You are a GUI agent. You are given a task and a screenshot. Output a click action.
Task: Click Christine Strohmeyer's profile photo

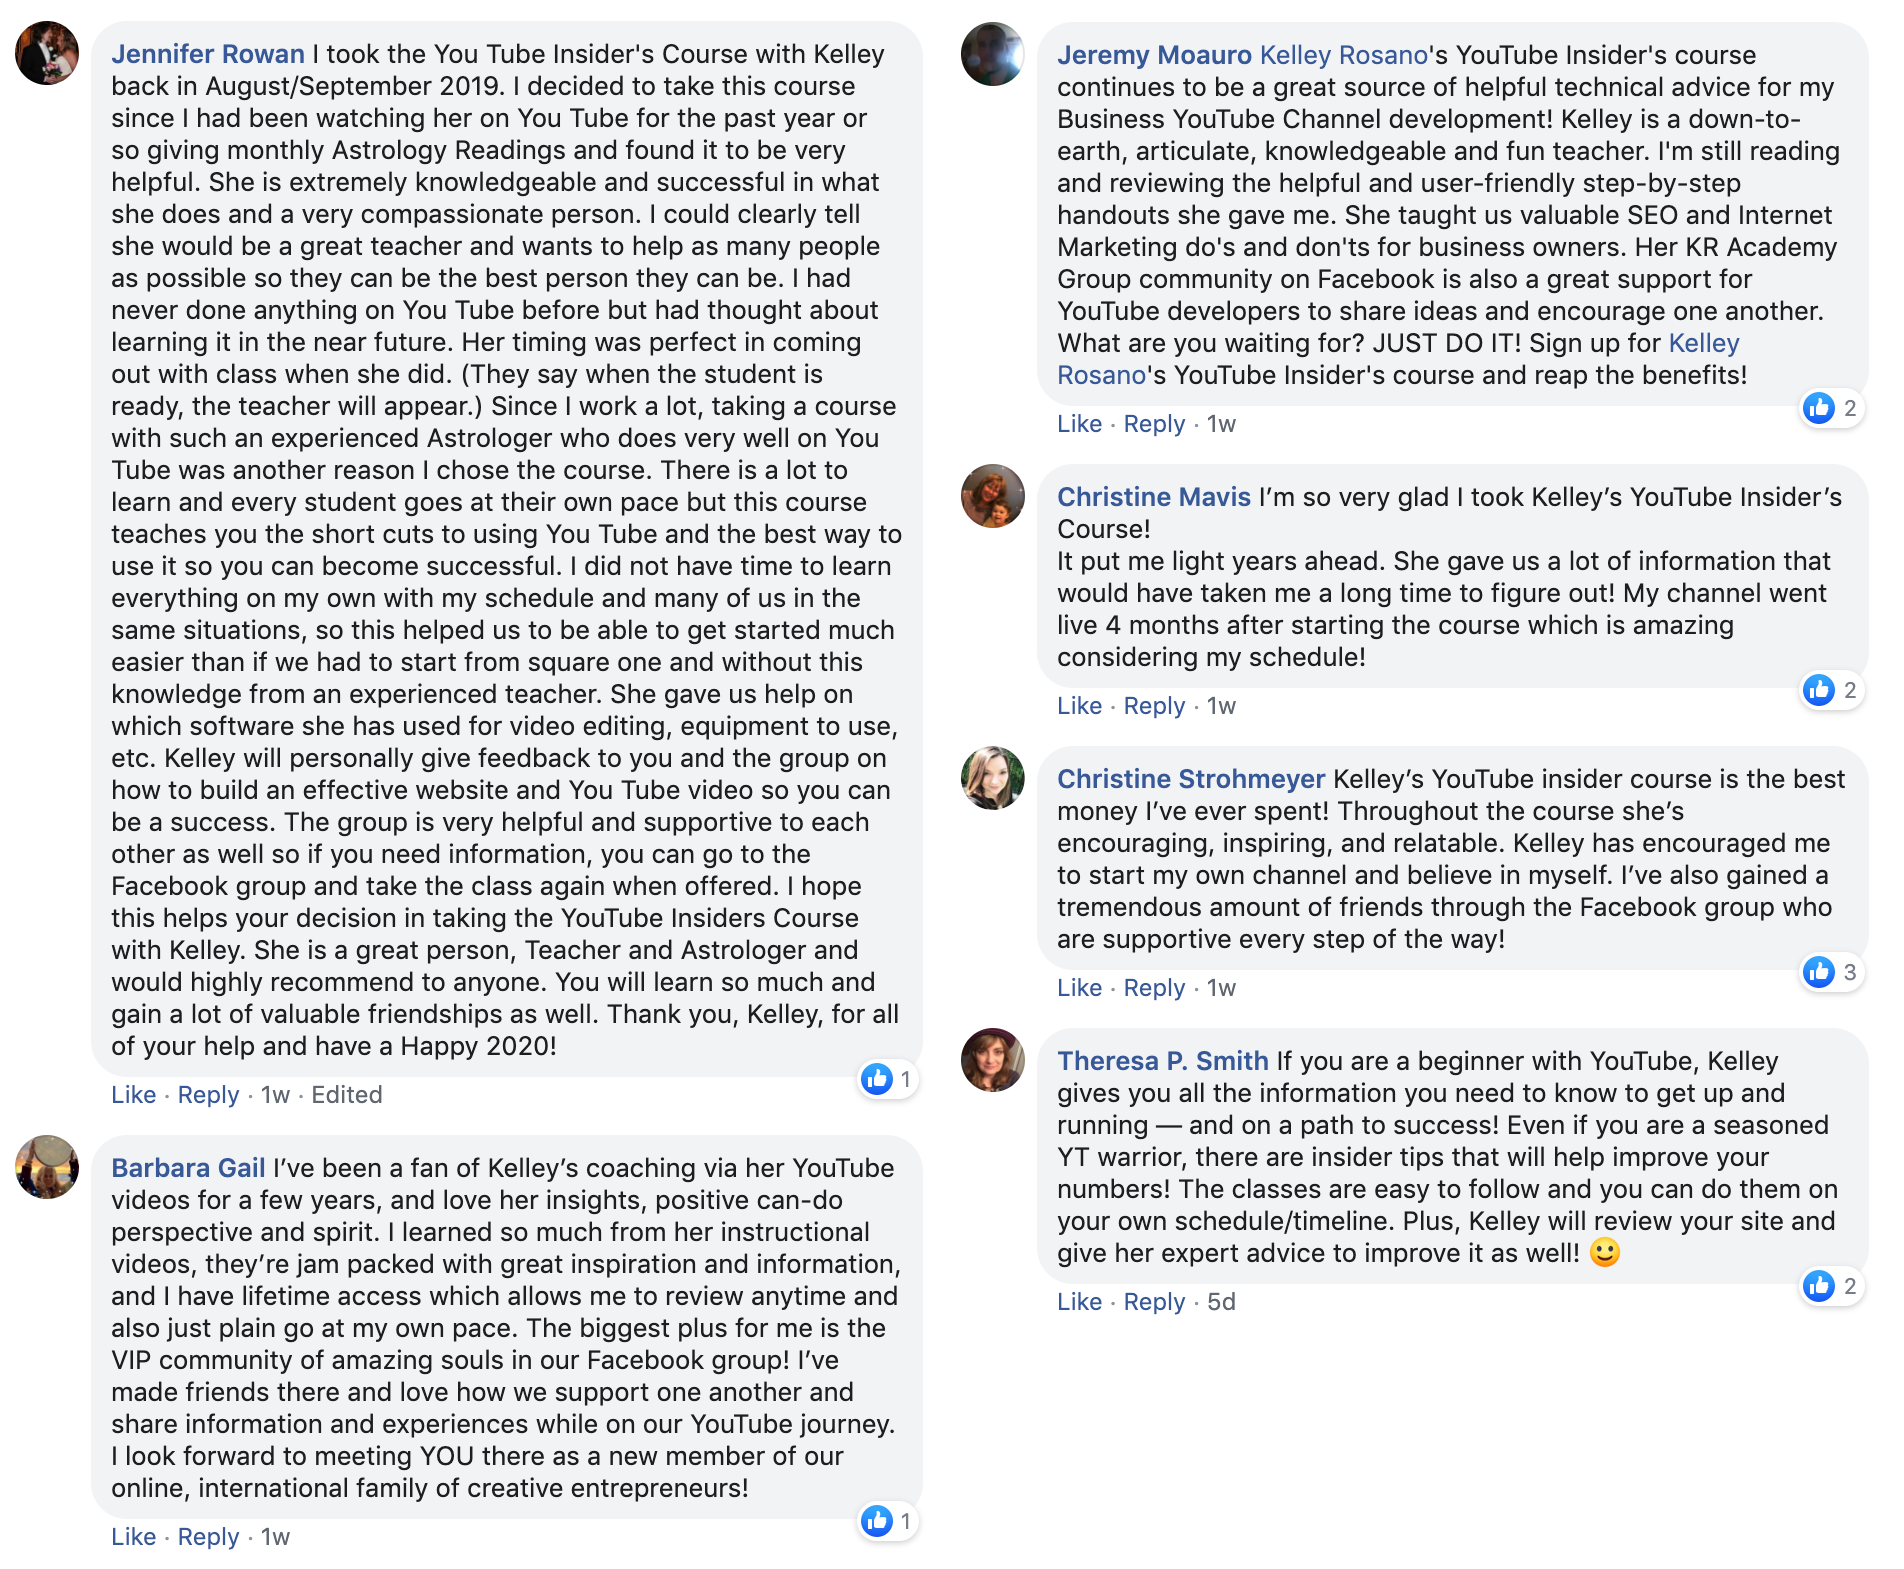(993, 778)
